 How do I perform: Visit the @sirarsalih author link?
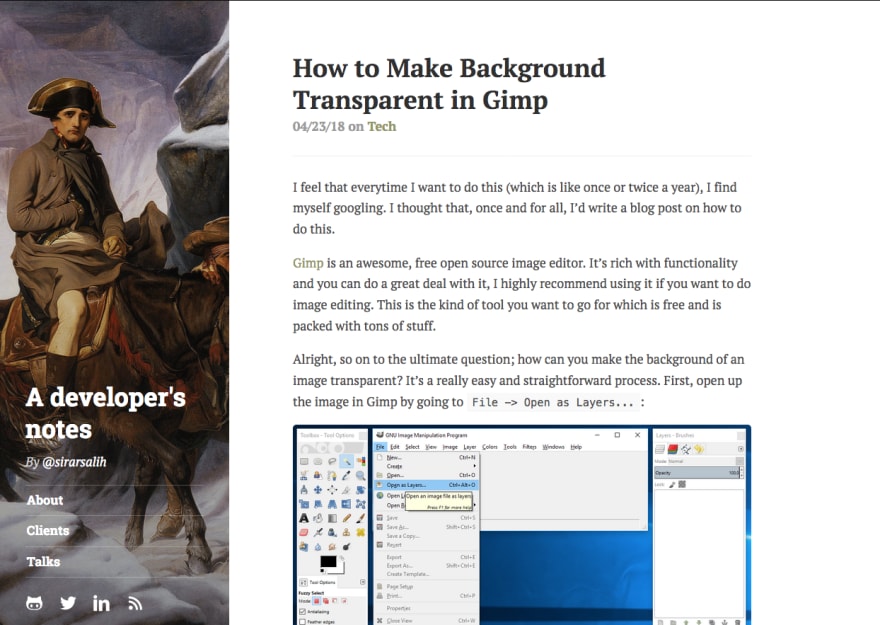click(x=74, y=462)
